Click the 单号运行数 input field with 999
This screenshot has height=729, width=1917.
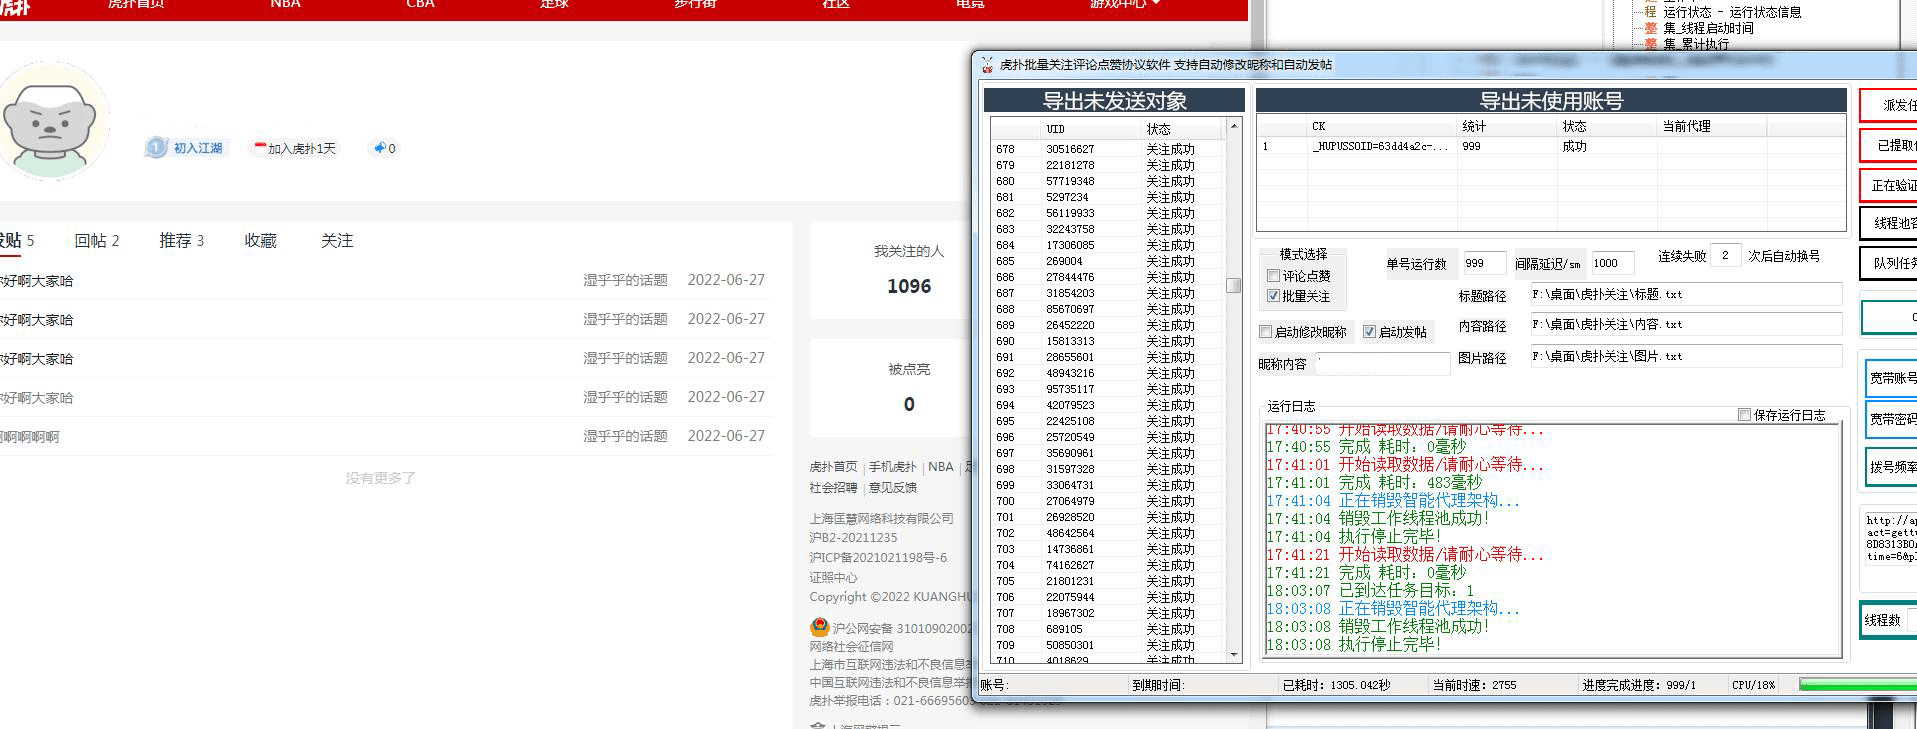(1484, 263)
